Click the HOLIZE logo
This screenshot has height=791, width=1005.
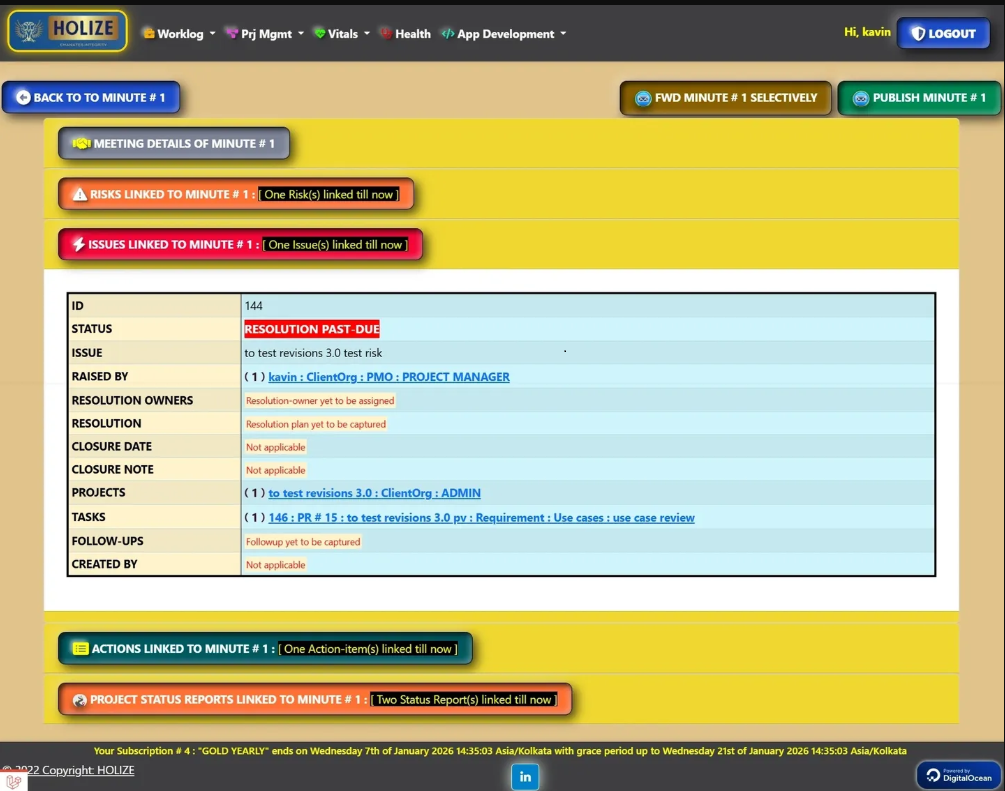tap(67, 31)
